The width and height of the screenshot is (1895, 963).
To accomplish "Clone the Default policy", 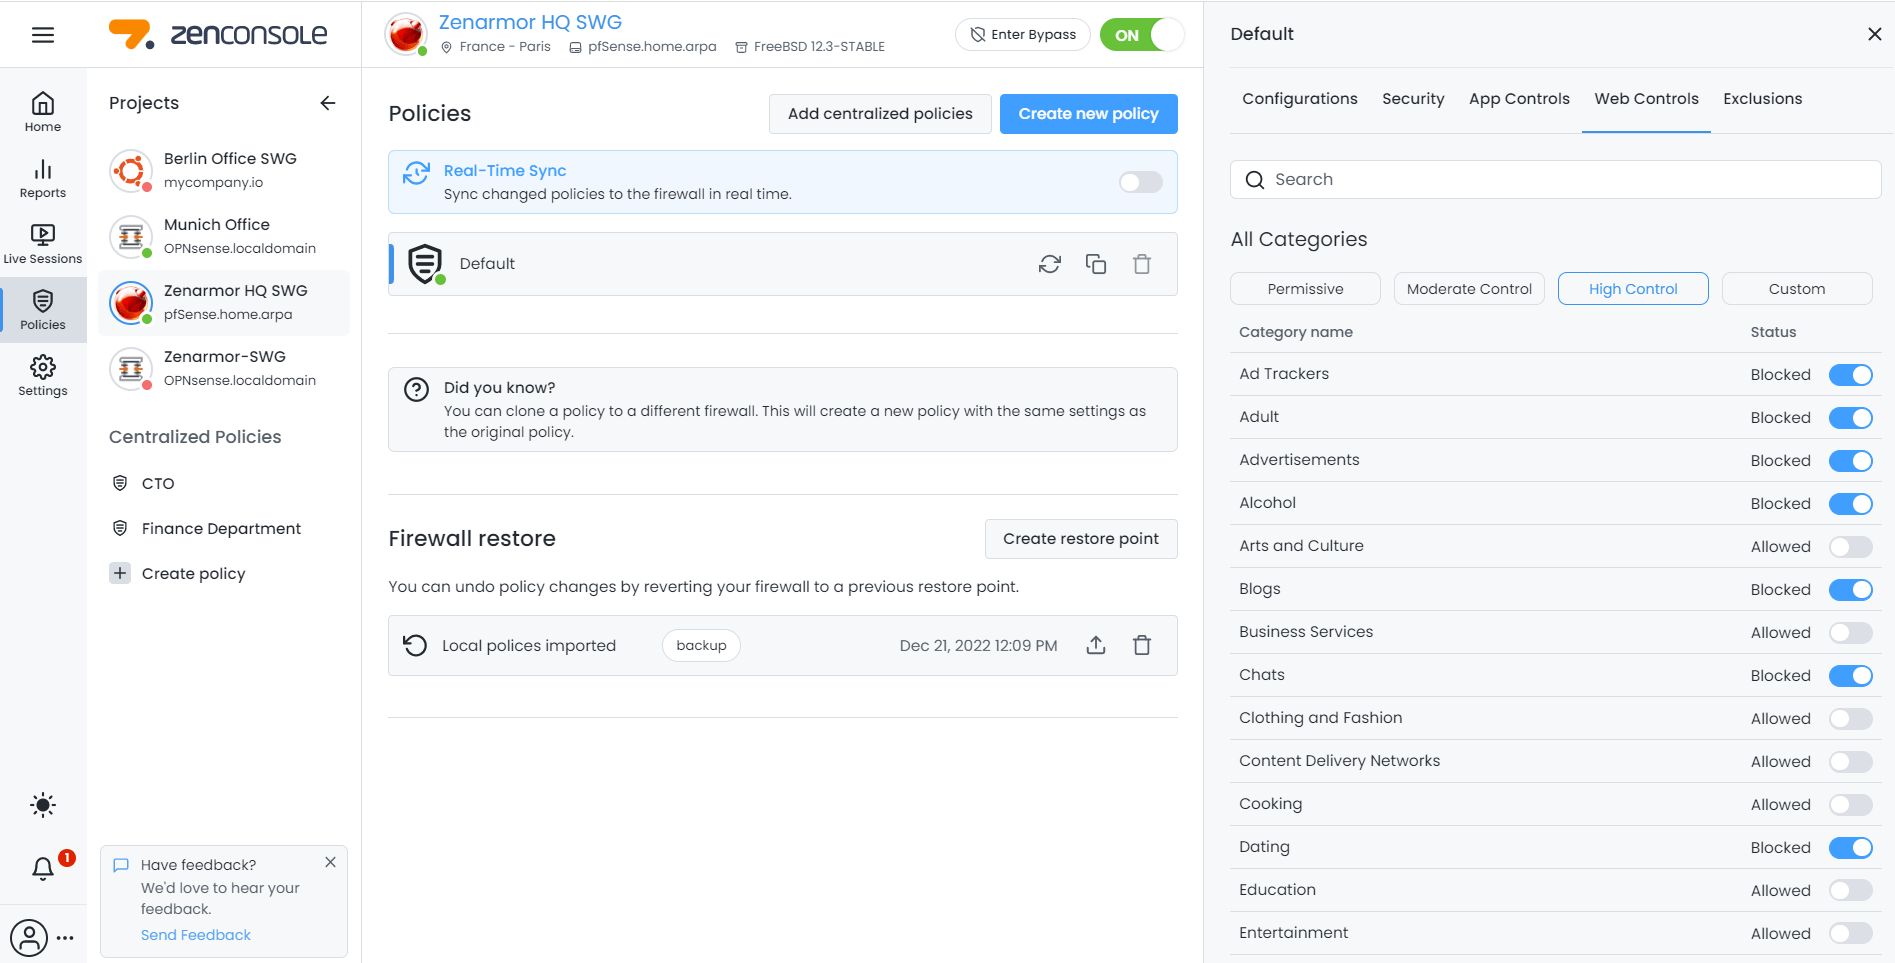I will [1096, 264].
